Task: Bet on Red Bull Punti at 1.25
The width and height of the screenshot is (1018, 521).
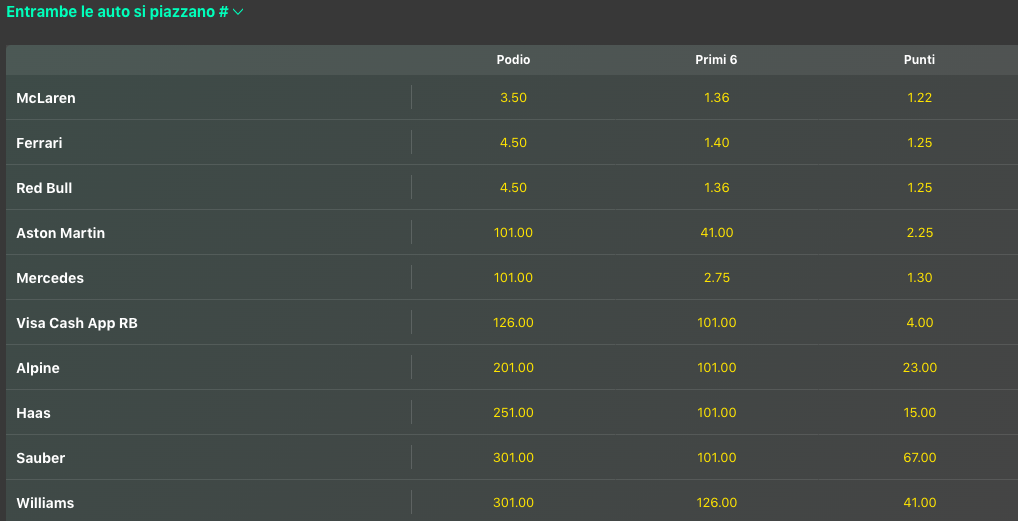Action: click(919, 188)
